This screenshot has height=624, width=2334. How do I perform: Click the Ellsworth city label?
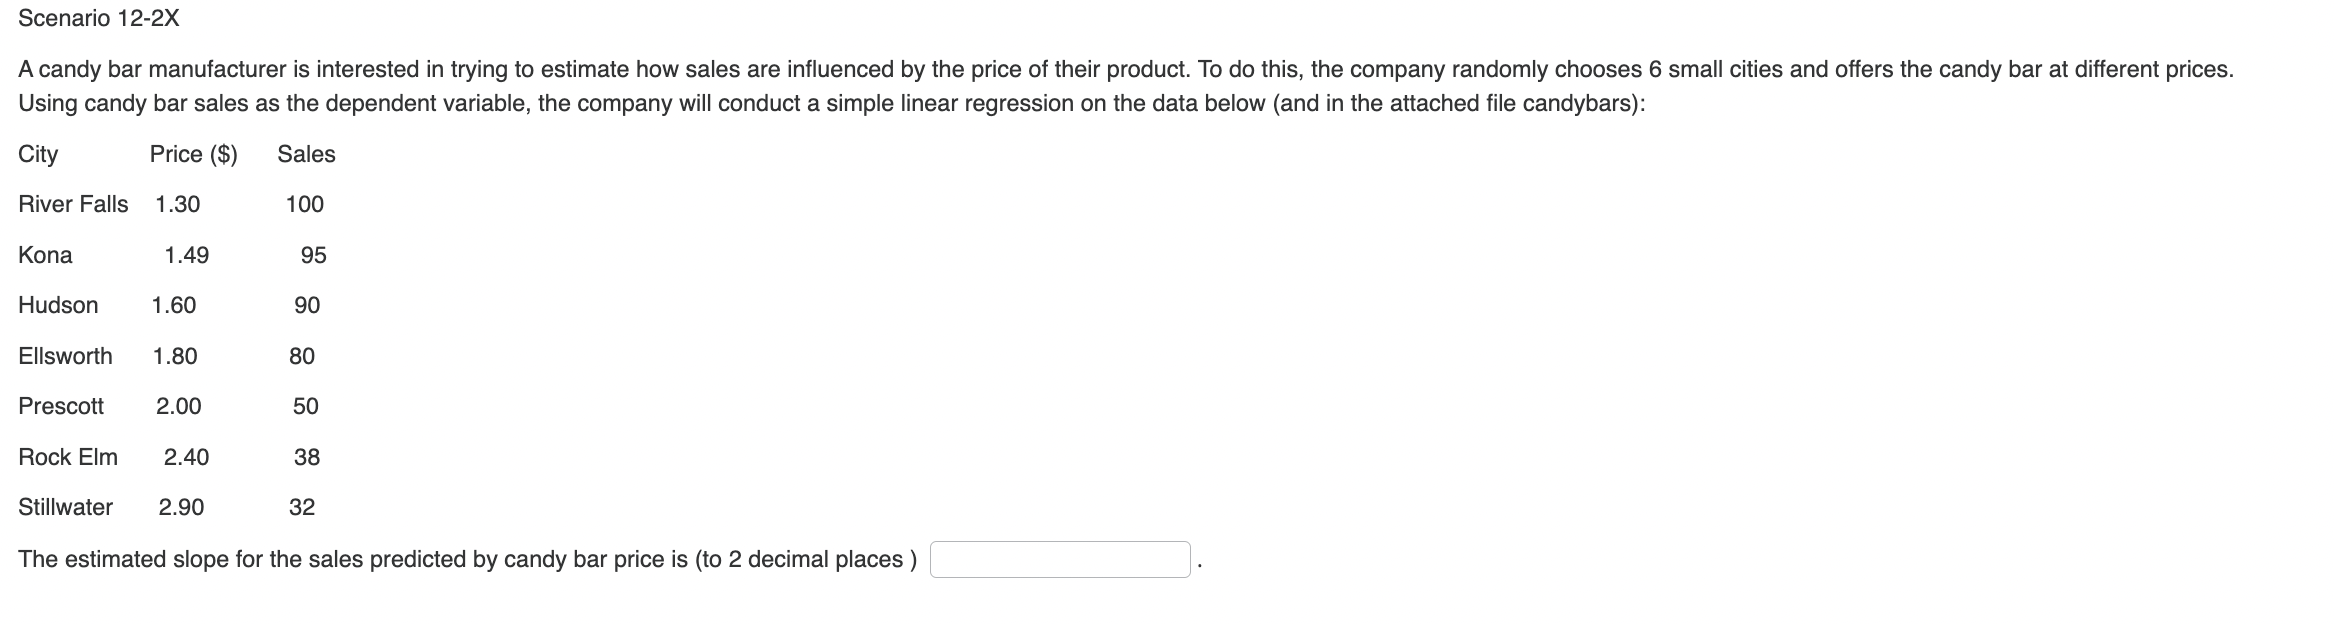coord(65,355)
